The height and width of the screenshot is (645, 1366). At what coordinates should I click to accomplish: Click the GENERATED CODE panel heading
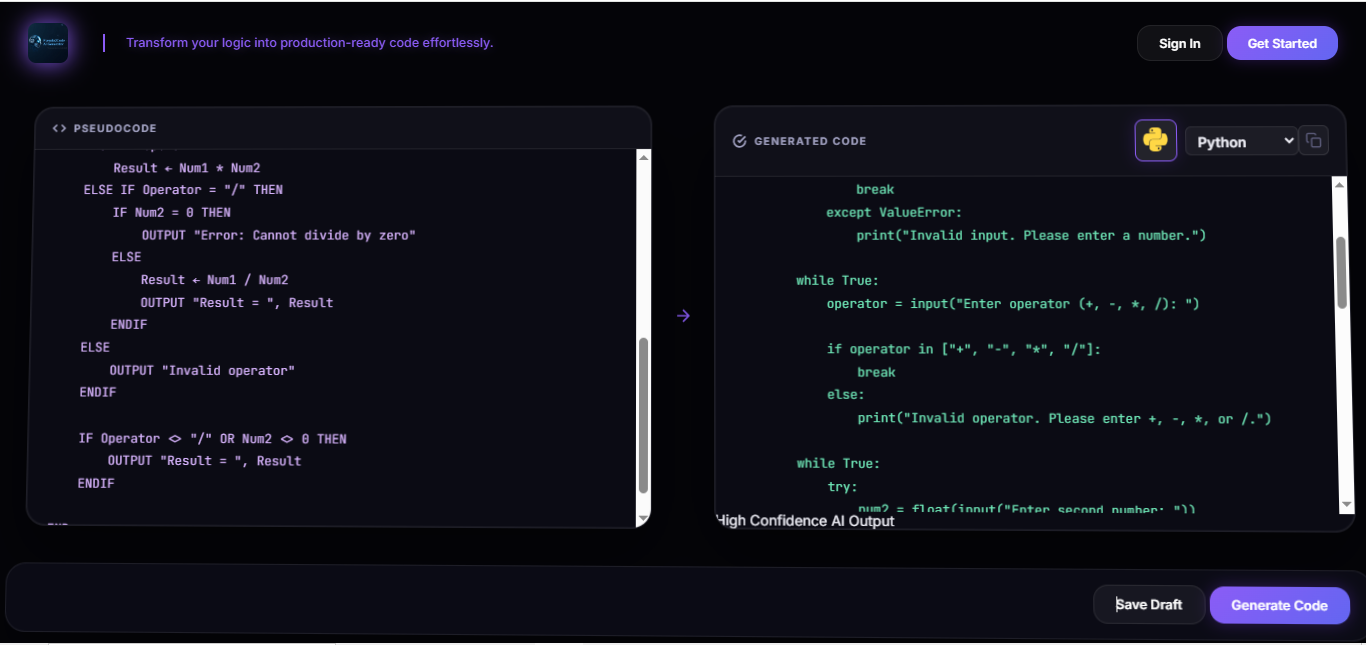(x=810, y=141)
